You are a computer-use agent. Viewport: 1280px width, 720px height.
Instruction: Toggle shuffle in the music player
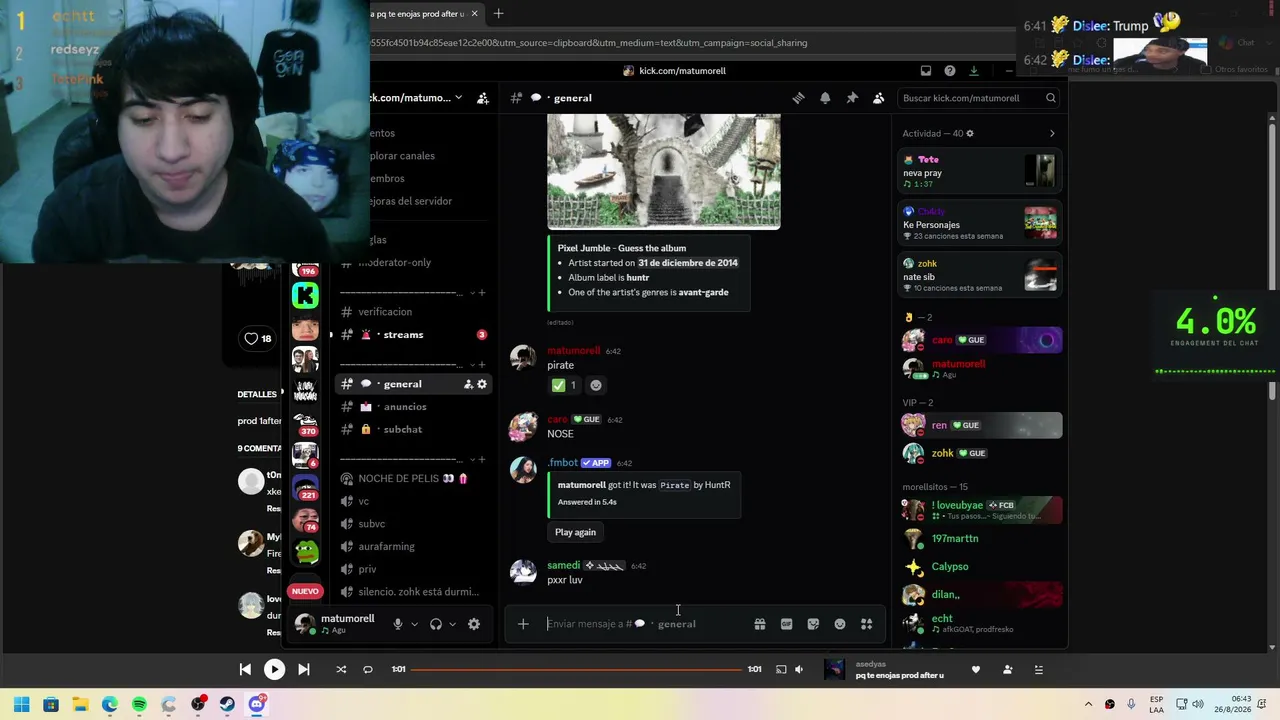click(x=341, y=669)
